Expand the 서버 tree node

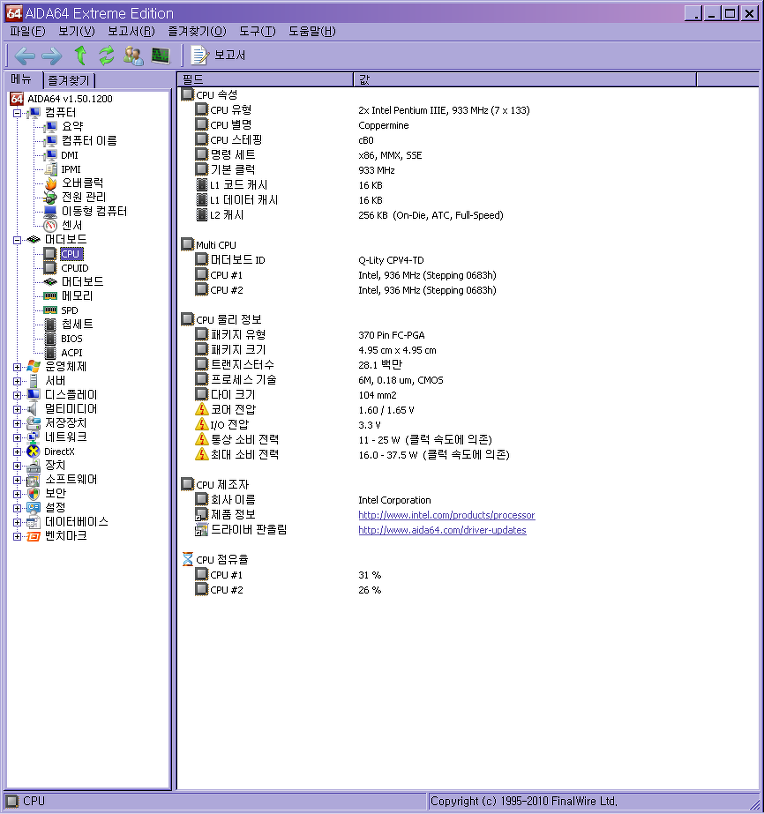[17, 381]
